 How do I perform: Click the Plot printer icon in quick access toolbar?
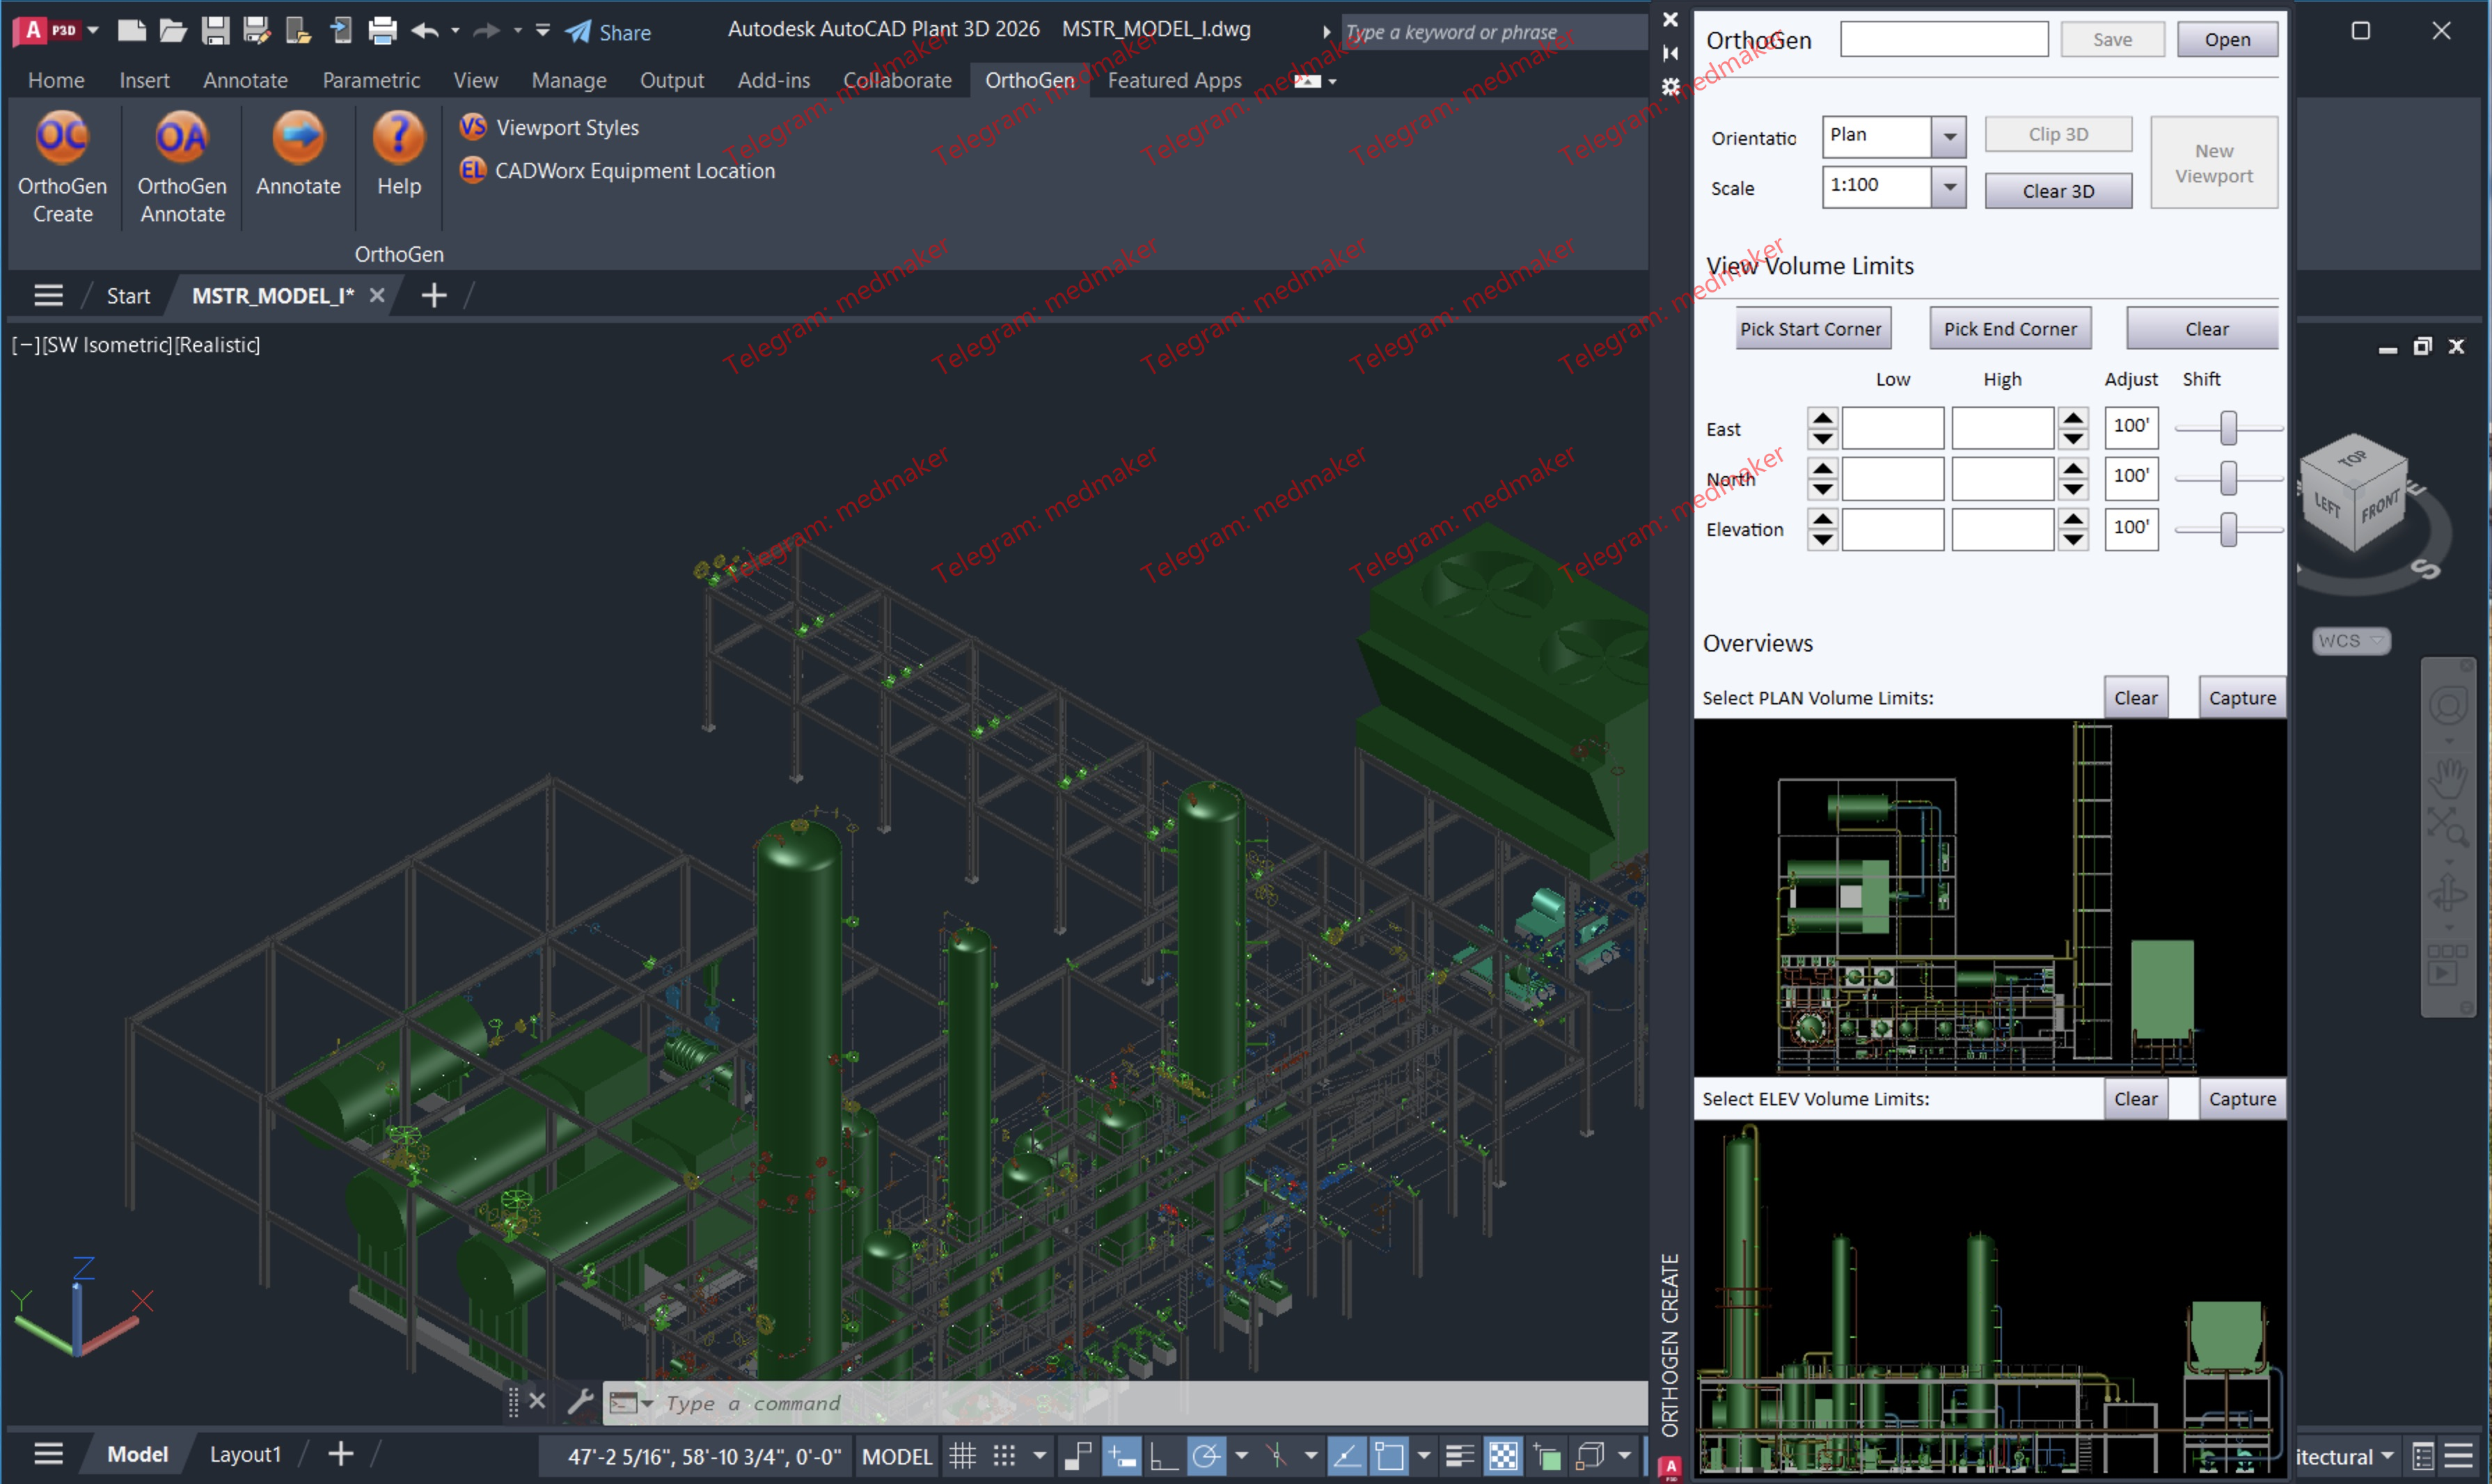(382, 31)
